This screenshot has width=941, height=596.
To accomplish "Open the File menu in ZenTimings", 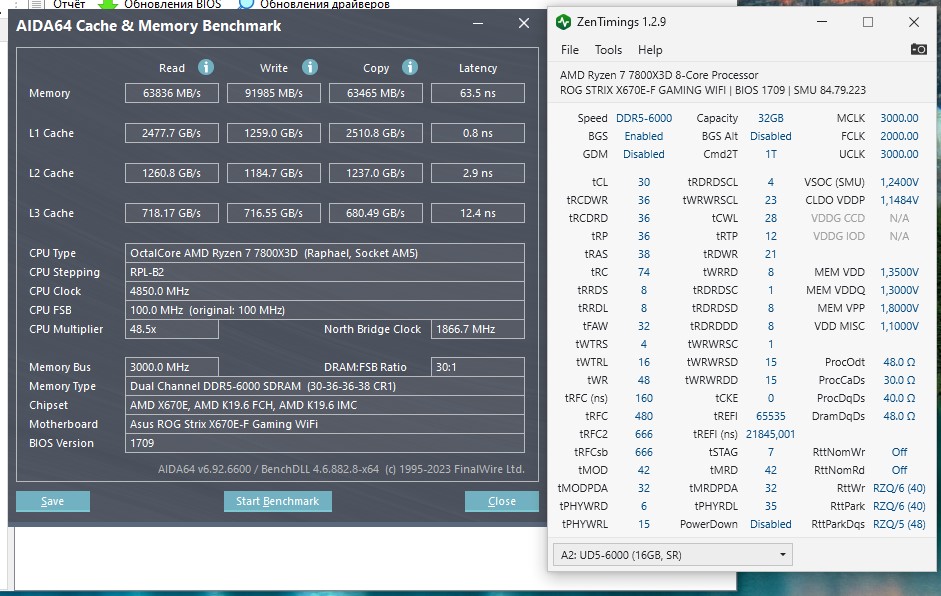I will coord(570,50).
